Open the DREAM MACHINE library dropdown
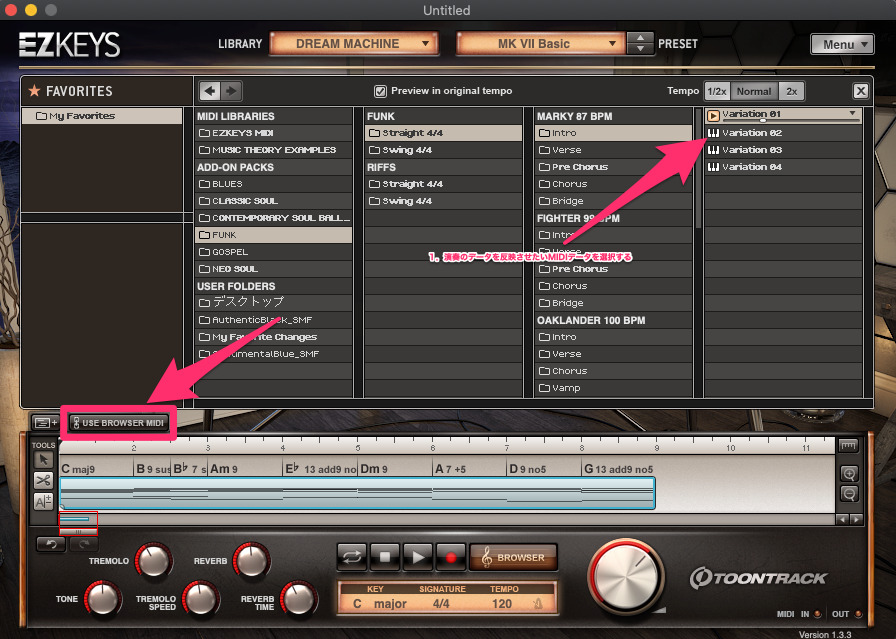The width and height of the screenshot is (896, 639). pos(353,44)
